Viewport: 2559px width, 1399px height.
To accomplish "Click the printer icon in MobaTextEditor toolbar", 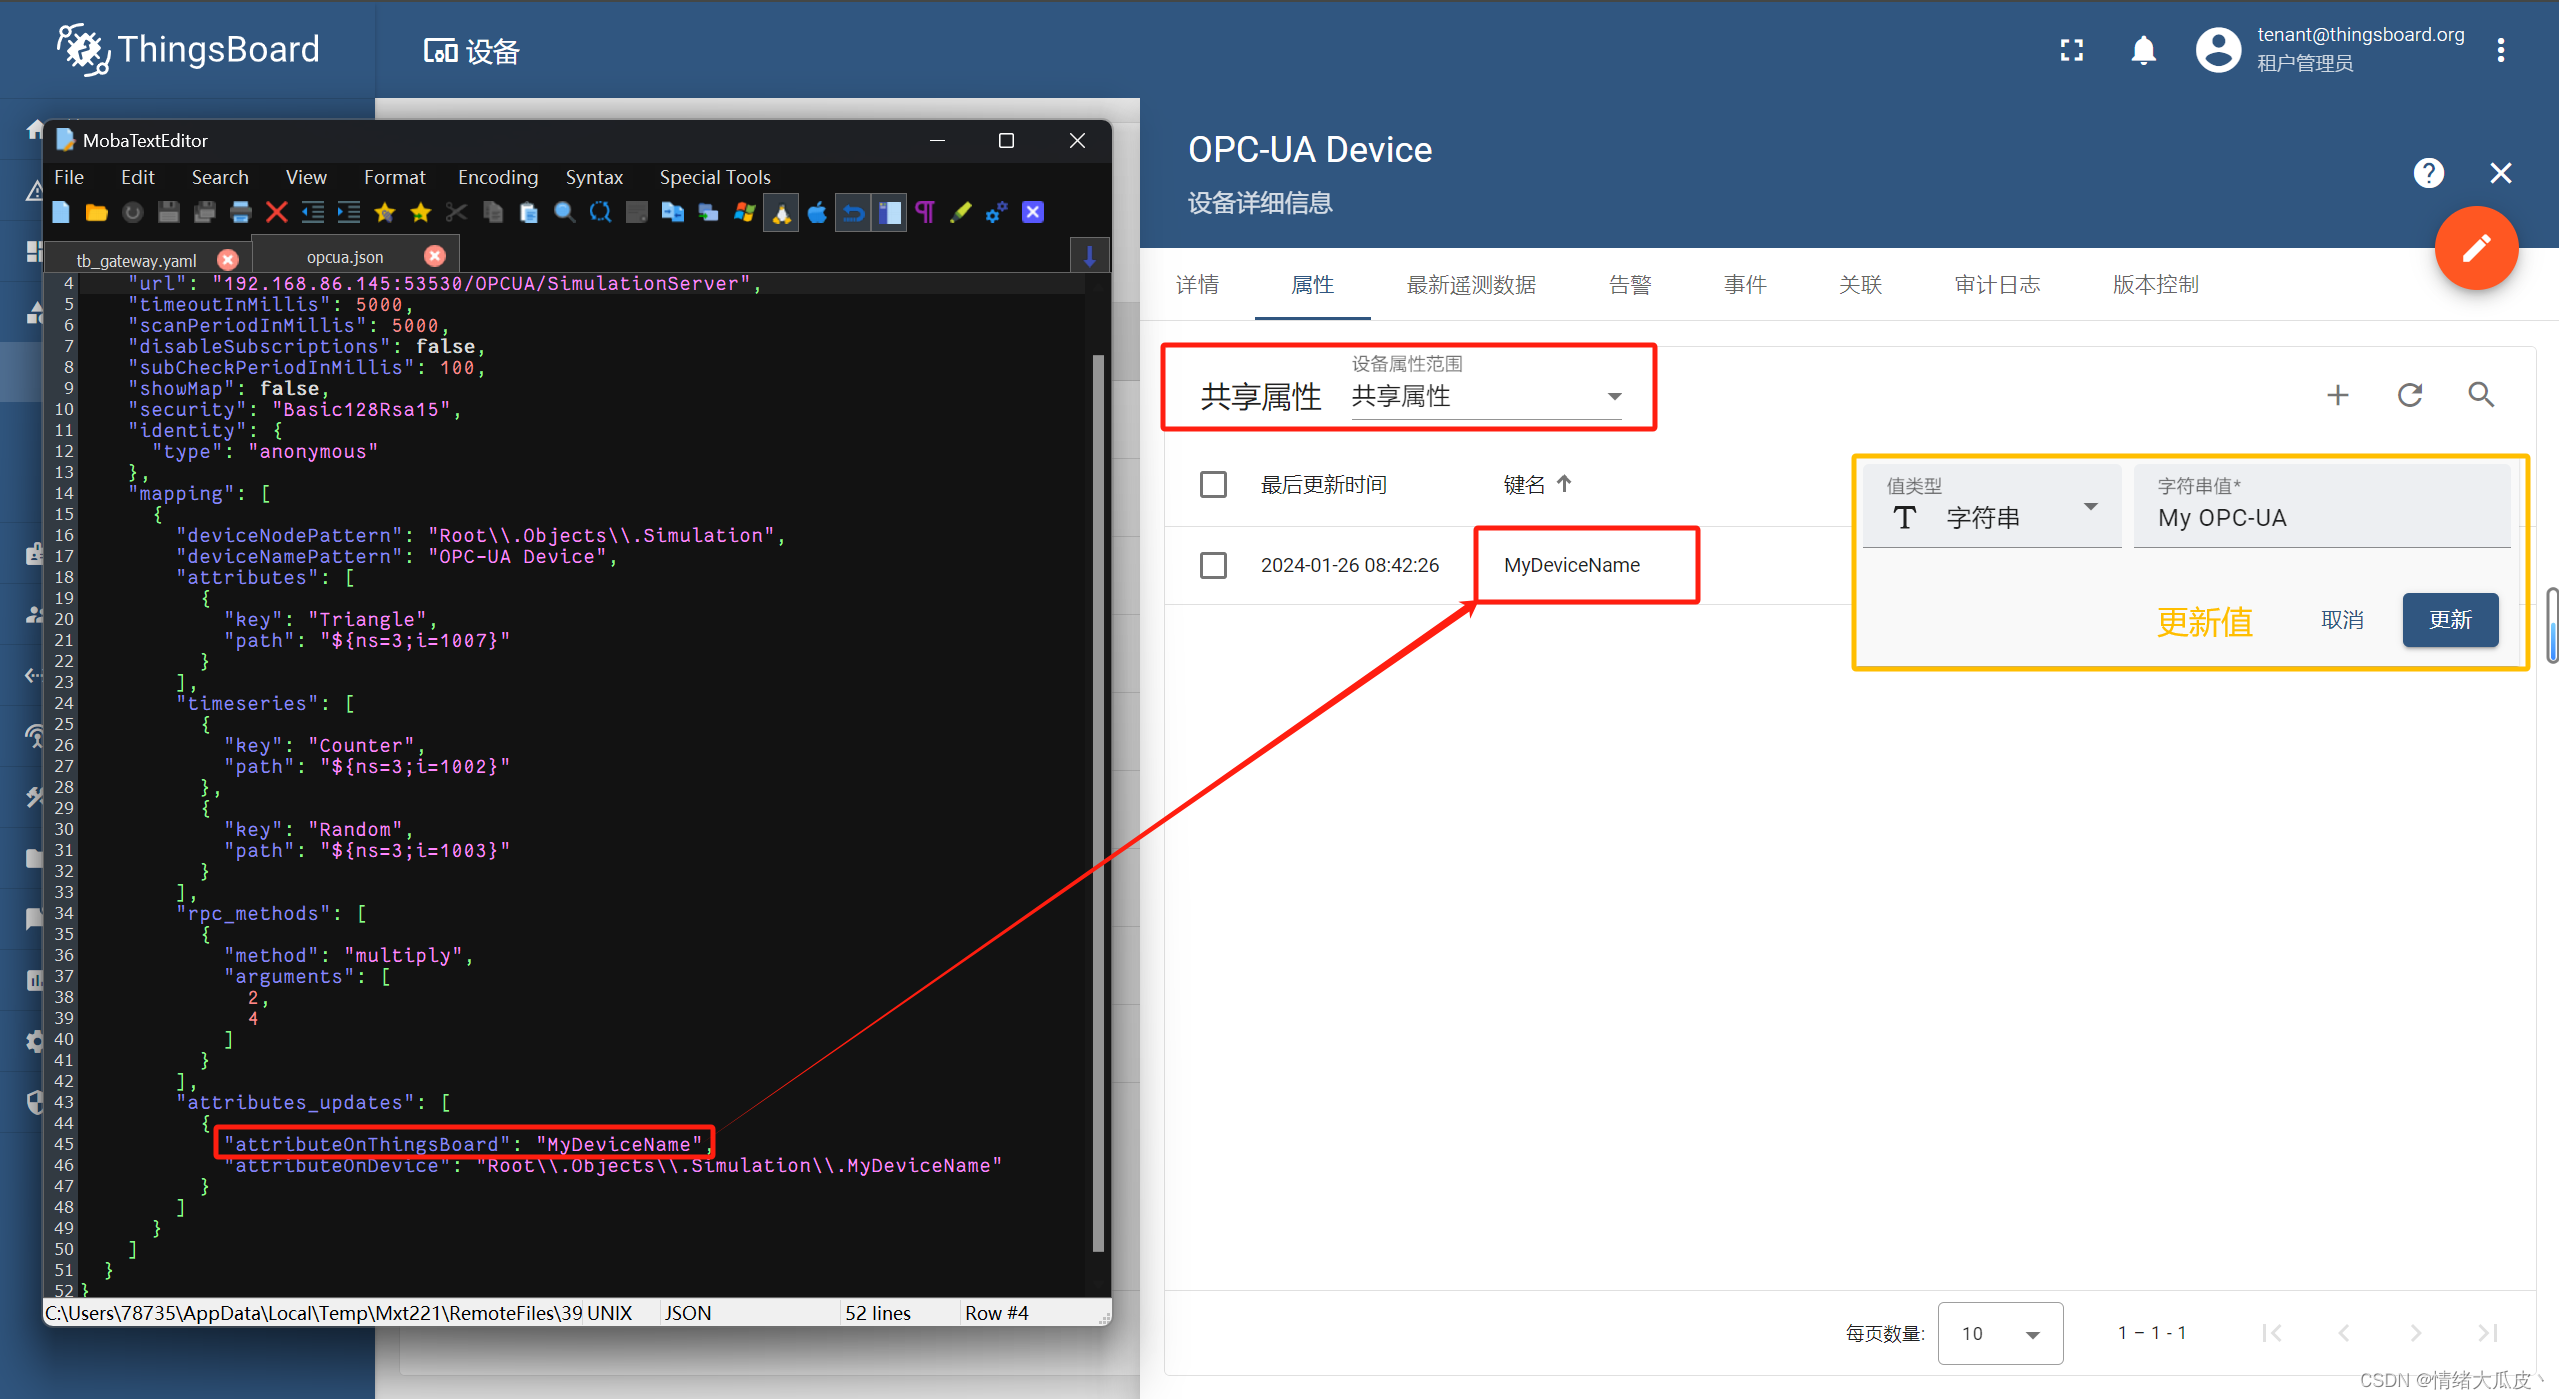I will coord(241,212).
